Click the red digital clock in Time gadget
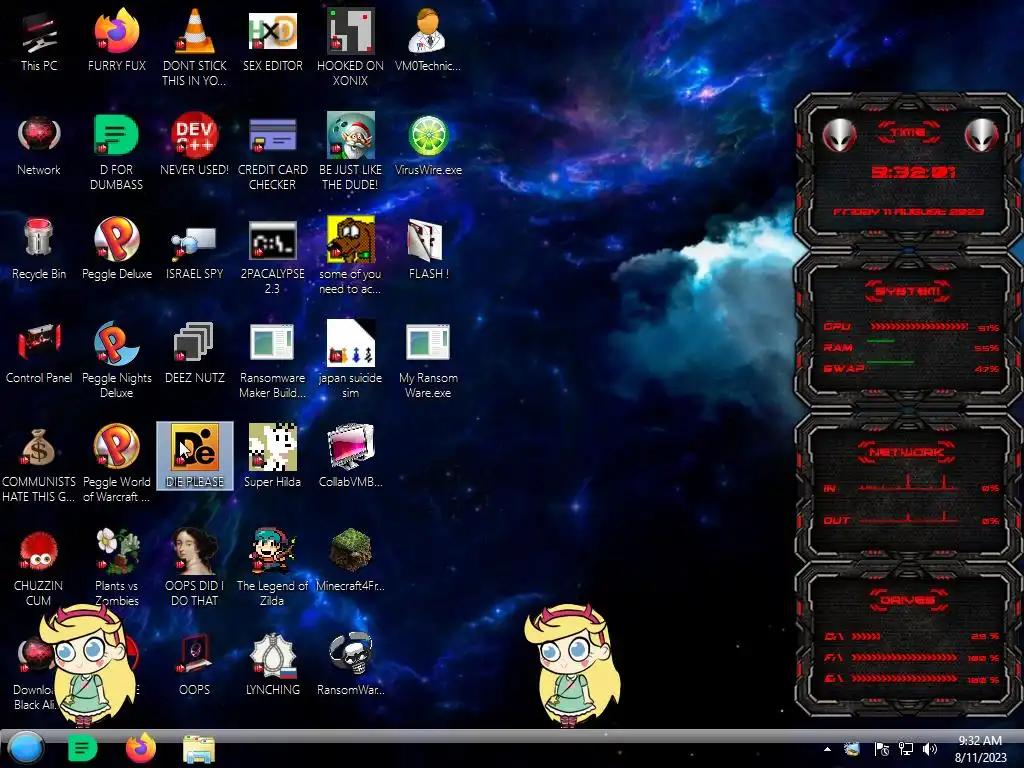 point(913,172)
